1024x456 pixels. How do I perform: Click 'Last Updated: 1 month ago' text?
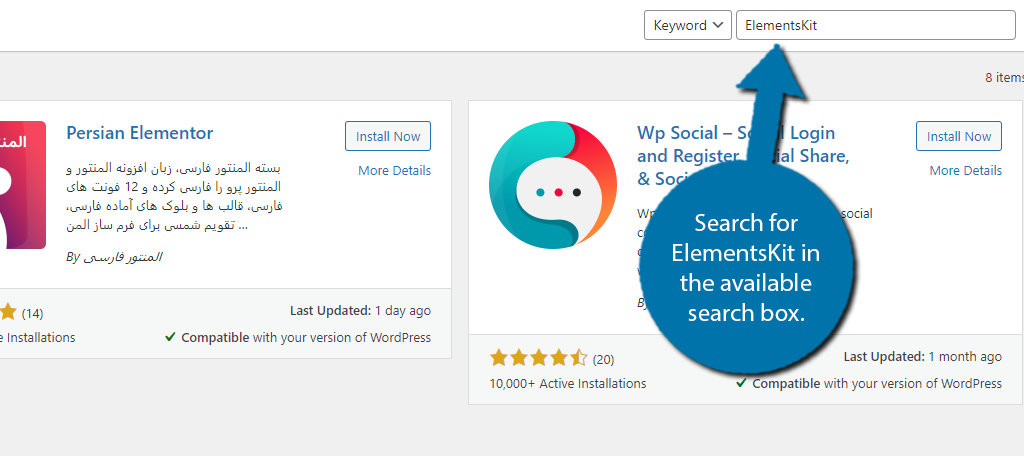coord(923,357)
